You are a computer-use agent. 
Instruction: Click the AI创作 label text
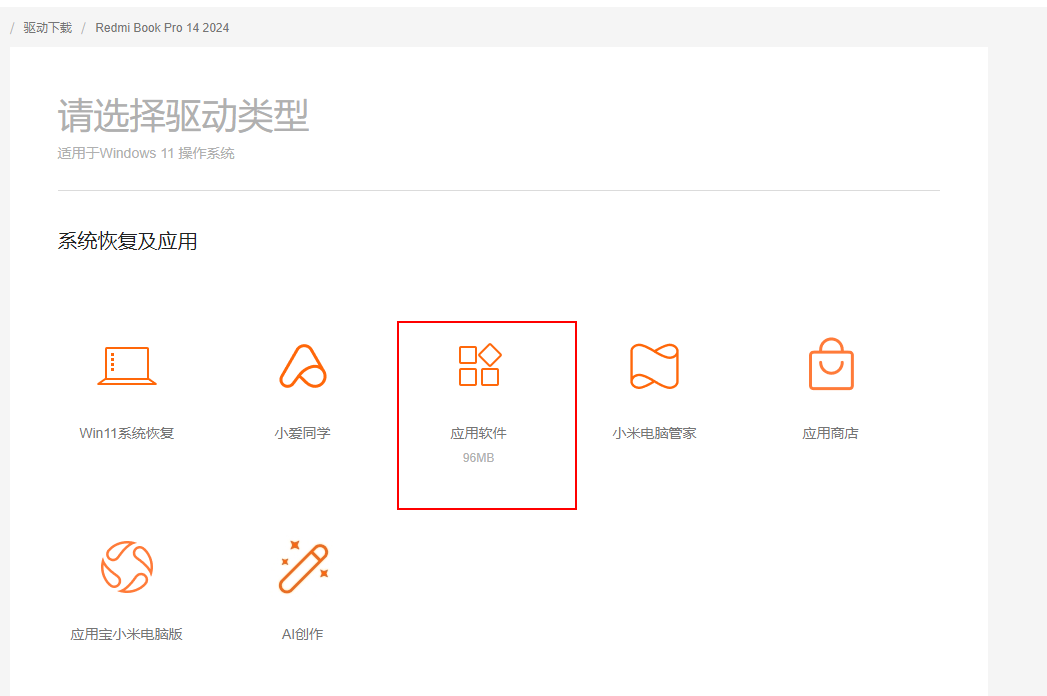(x=302, y=634)
